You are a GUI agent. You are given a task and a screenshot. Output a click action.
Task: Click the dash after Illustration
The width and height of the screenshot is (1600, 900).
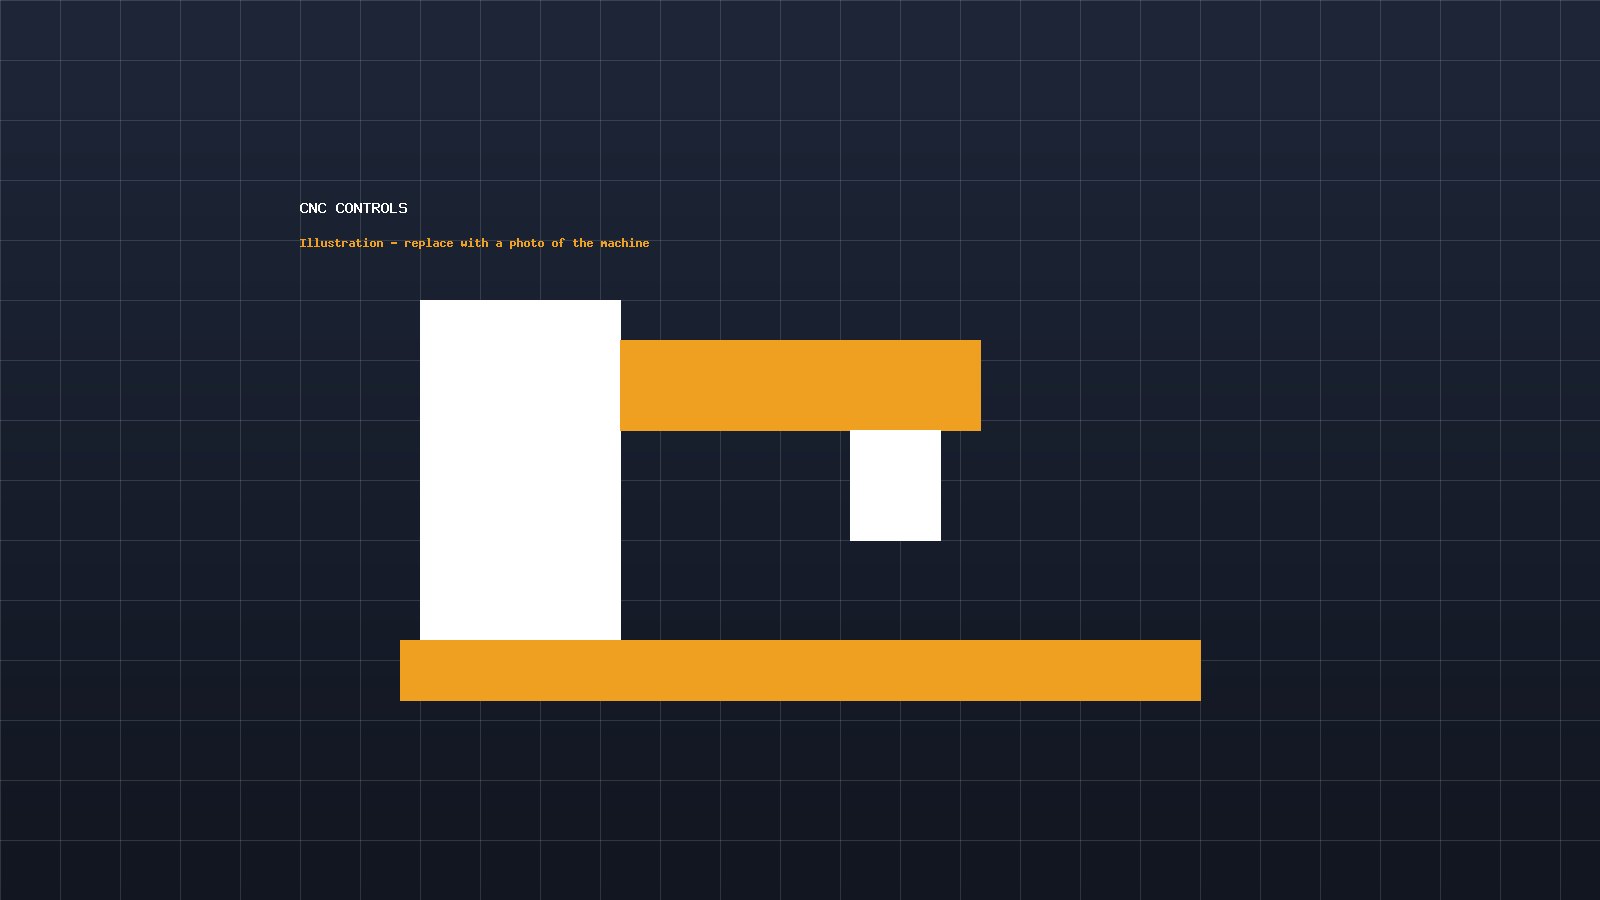click(394, 243)
